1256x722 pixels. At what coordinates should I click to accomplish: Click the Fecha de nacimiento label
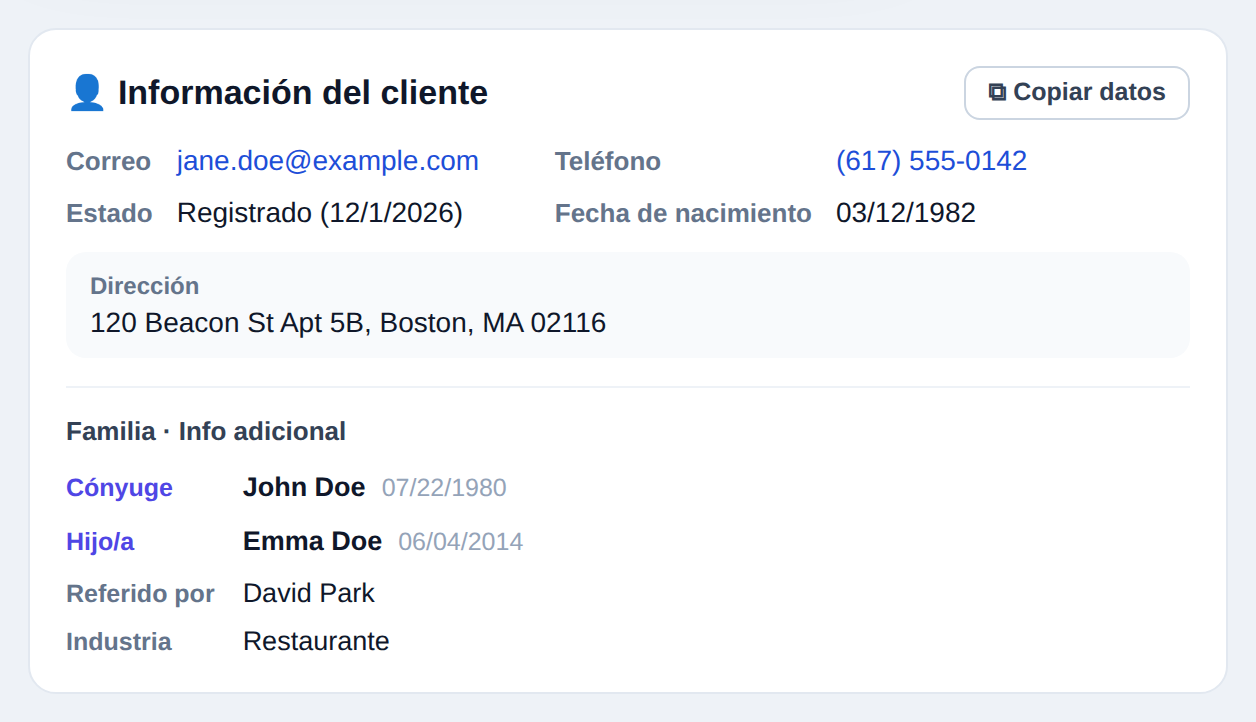pos(683,214)
